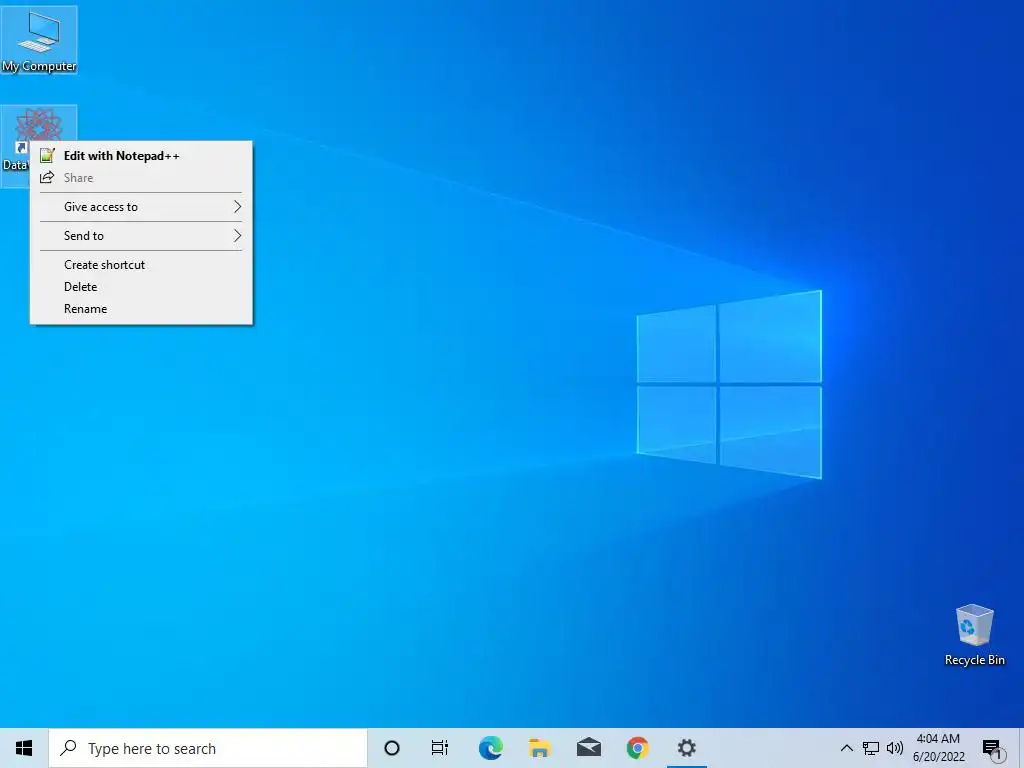Launch Google Chrome from the taskbar
This screenshot has height=768, width=1024.
point(637,748)
